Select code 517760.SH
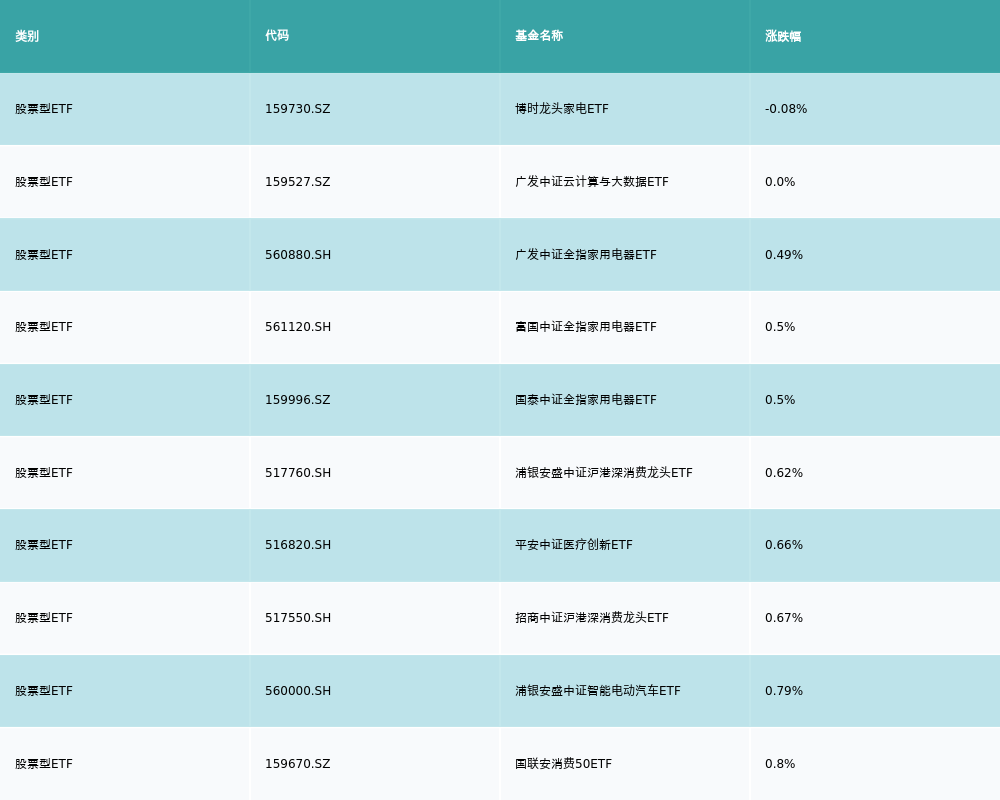 point(298,473)
